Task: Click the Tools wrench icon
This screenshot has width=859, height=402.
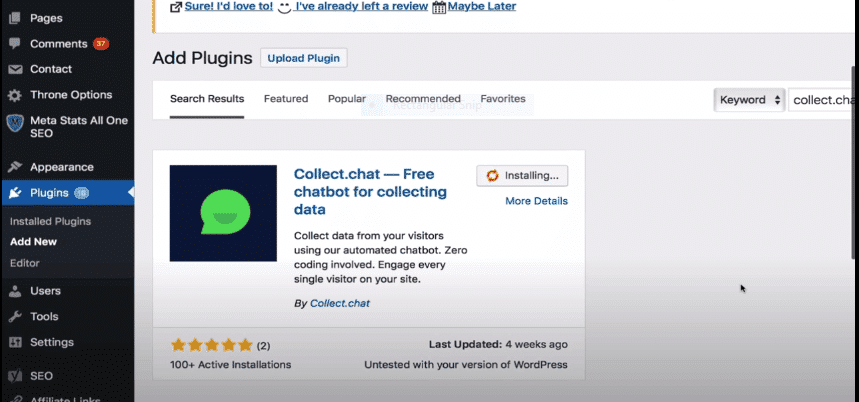Action: point(15,317)
